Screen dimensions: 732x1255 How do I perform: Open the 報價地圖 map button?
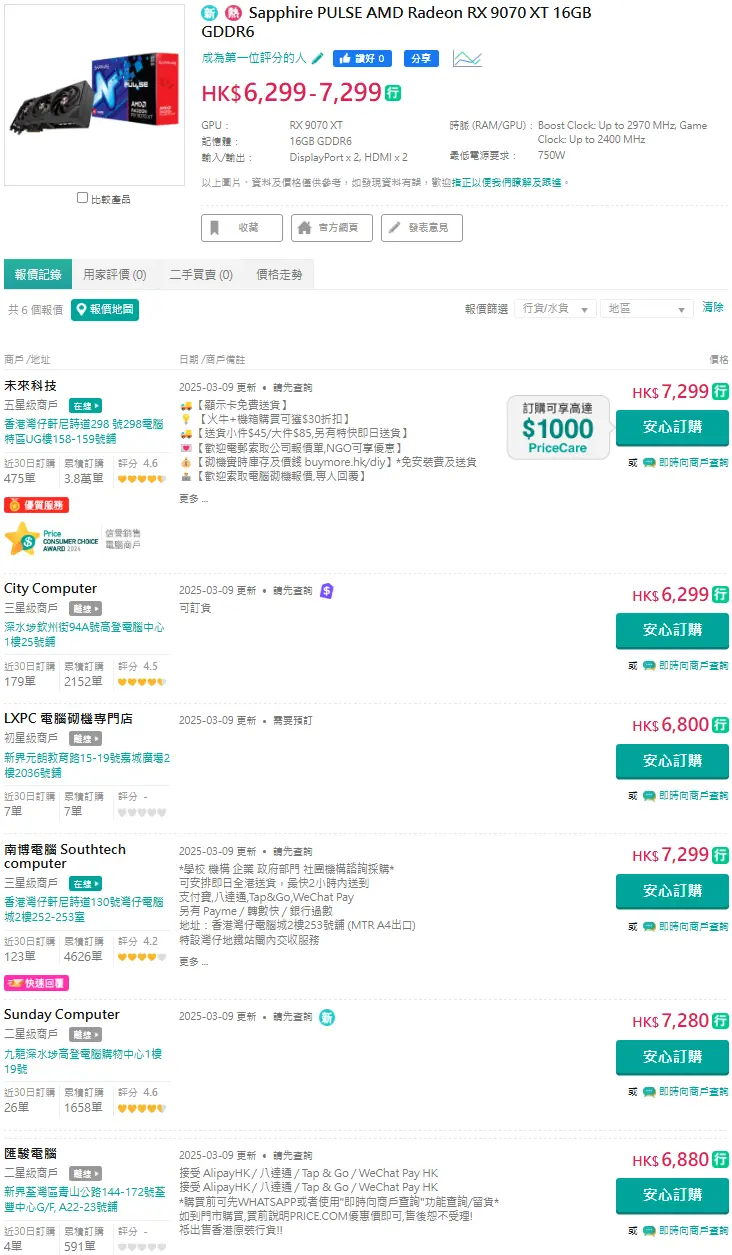(105, 309)
